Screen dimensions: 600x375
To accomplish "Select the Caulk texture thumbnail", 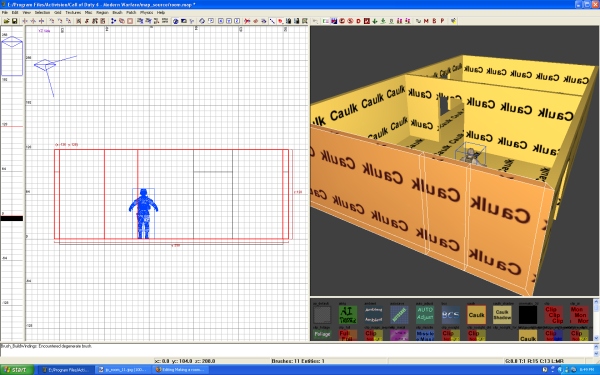I will [476, 315].
